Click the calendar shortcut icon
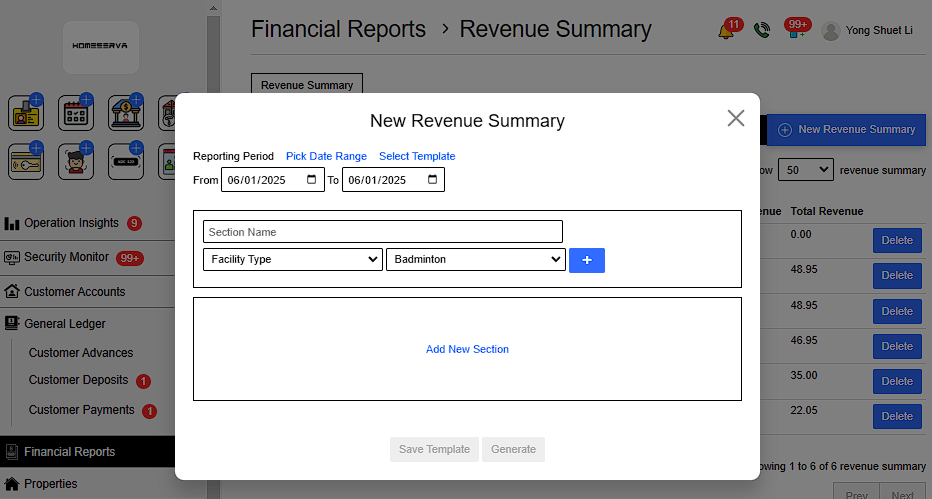The image size is (932, 499). coord(75,113)
